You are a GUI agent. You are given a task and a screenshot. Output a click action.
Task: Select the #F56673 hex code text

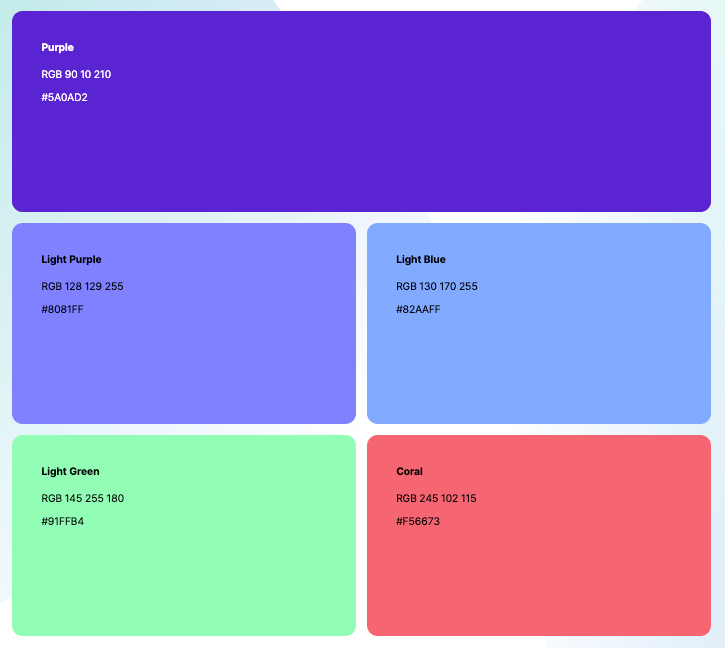pyautogui.click(x=418, y=522)
